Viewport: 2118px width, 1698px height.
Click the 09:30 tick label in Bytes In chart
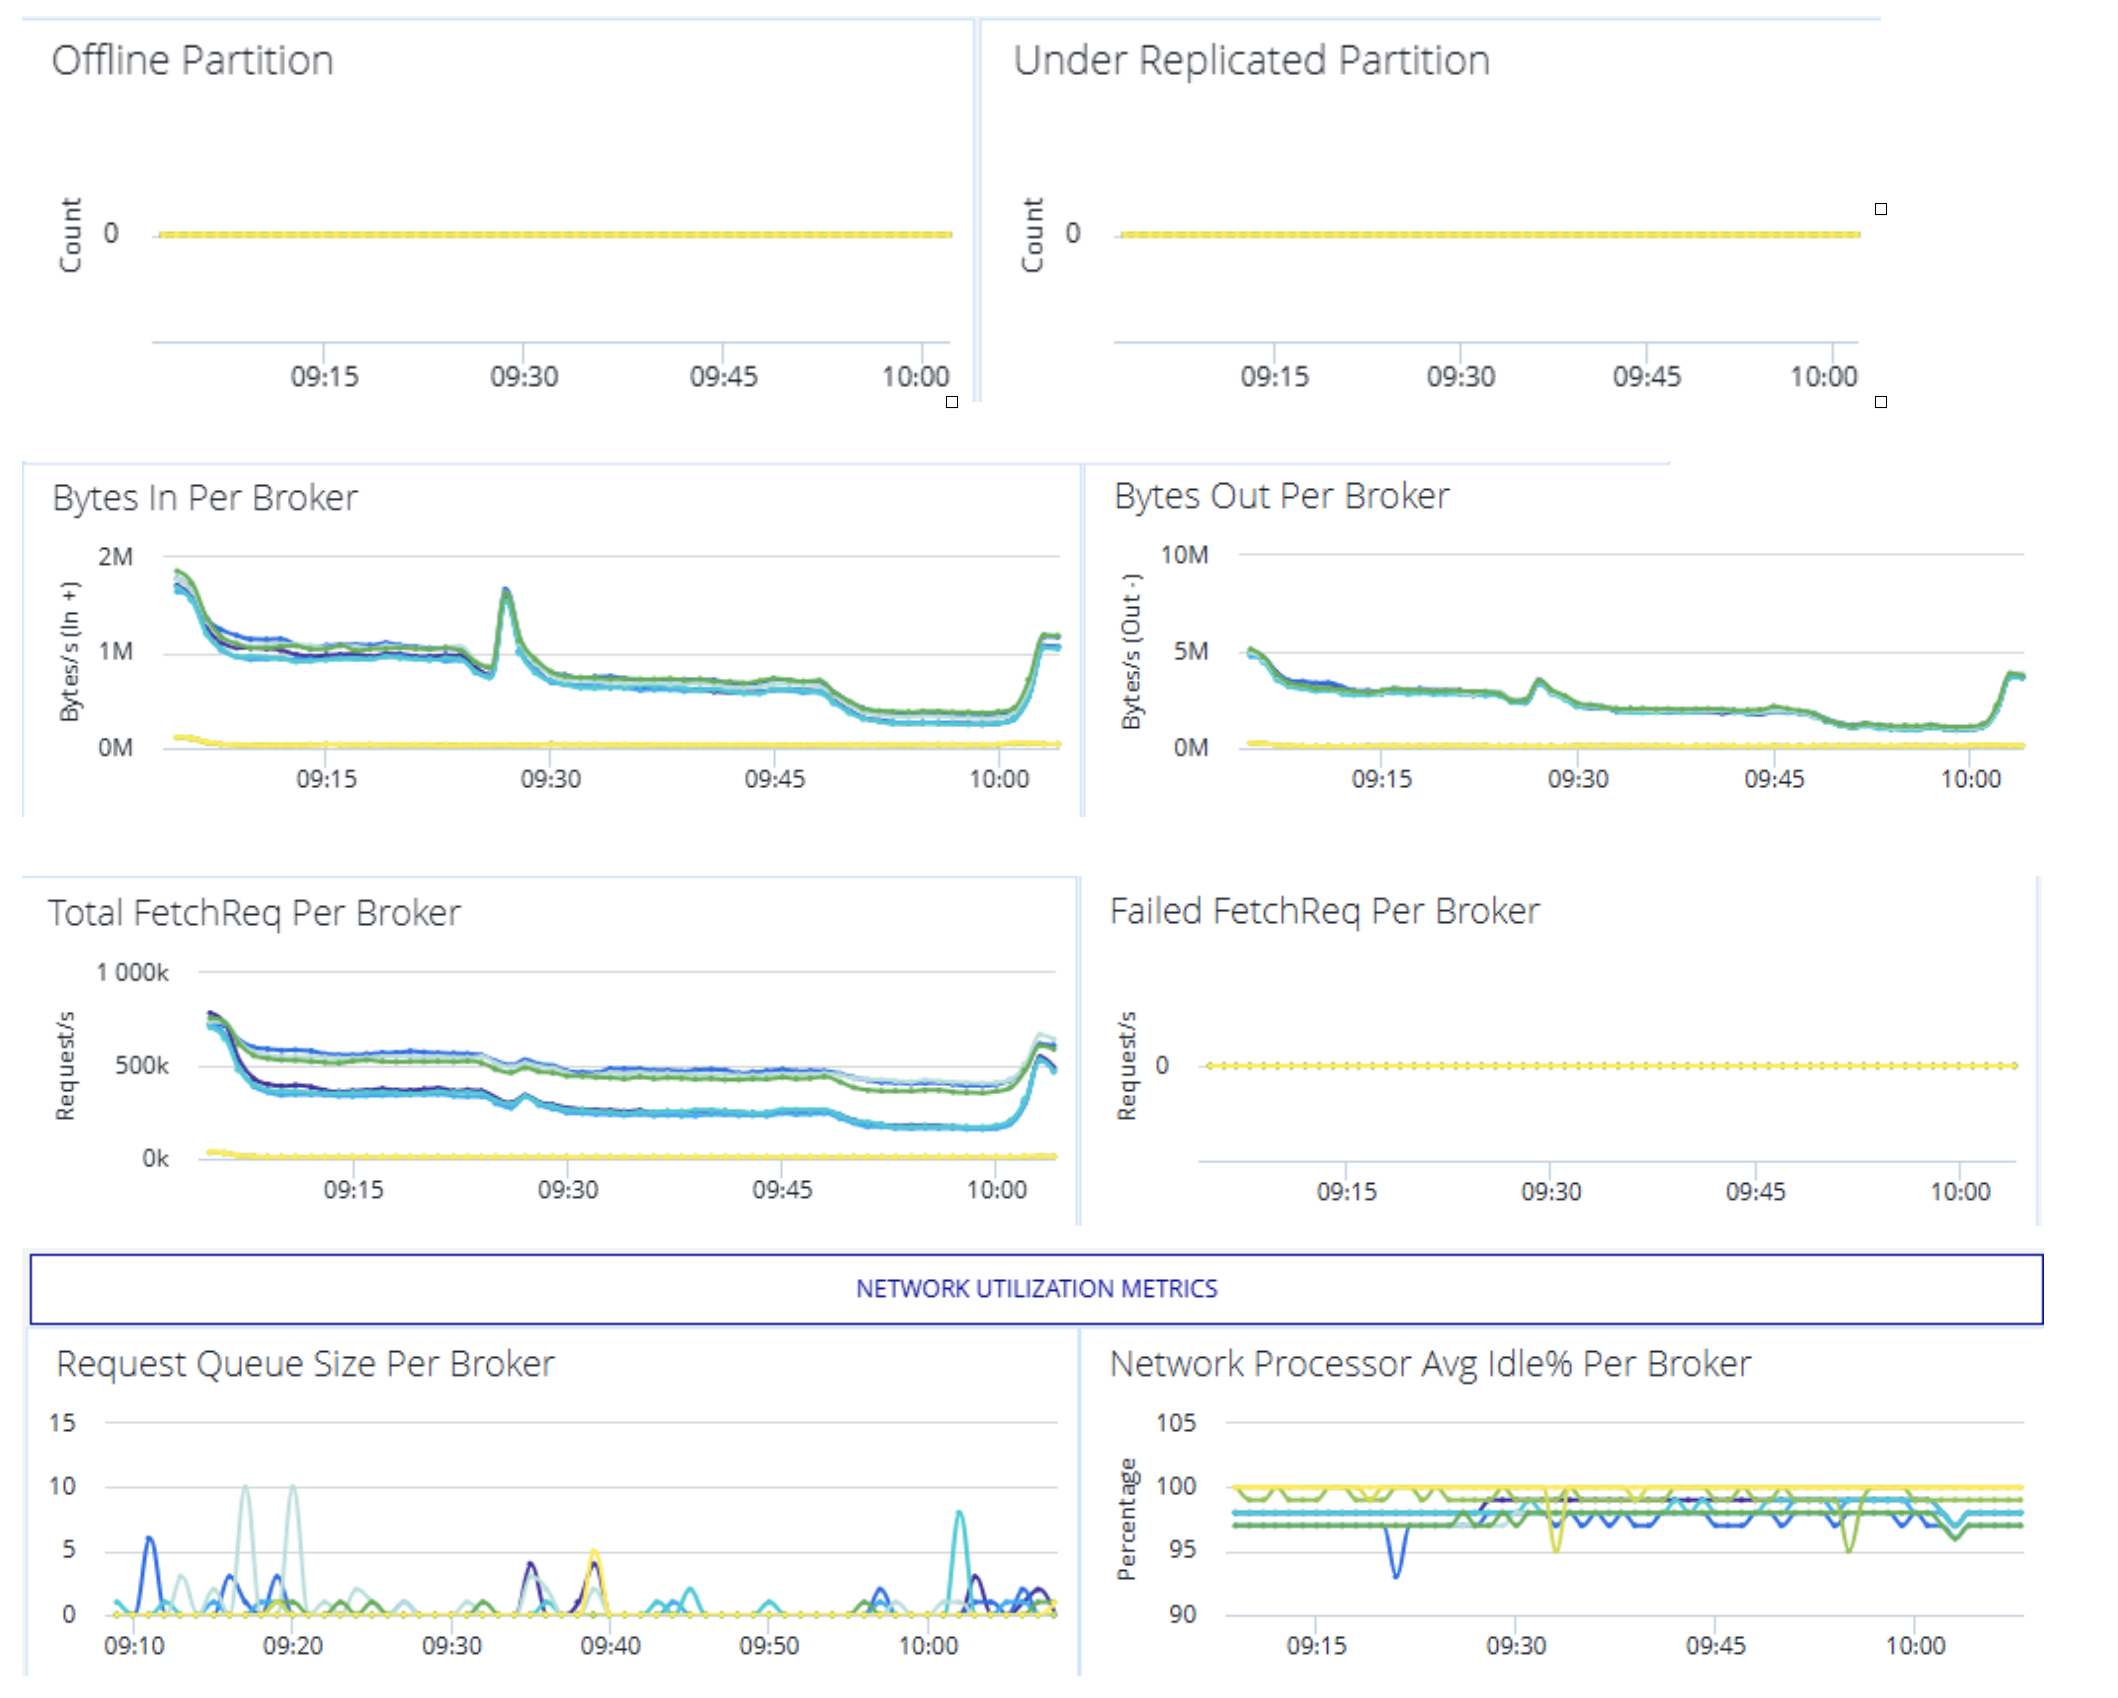[x=550, y=779]
